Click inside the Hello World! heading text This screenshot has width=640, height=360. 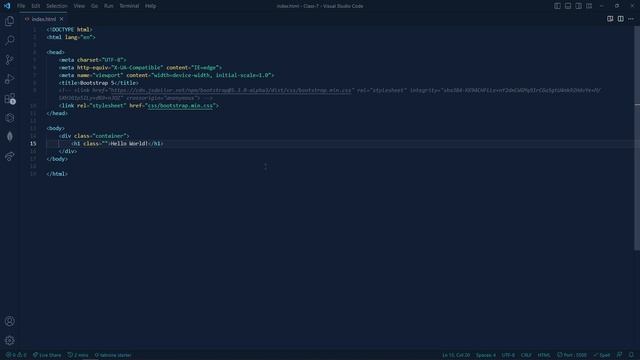(x=129, y=144)
